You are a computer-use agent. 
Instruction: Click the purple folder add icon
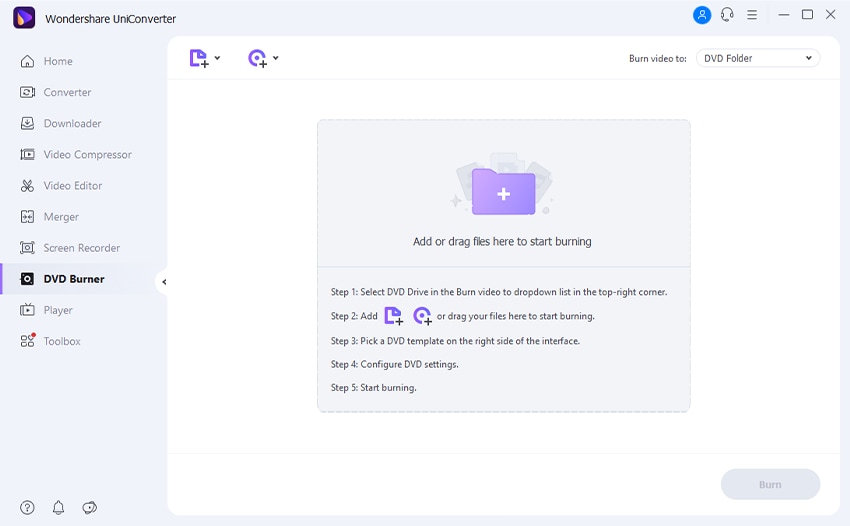click(x=503, y=191)
